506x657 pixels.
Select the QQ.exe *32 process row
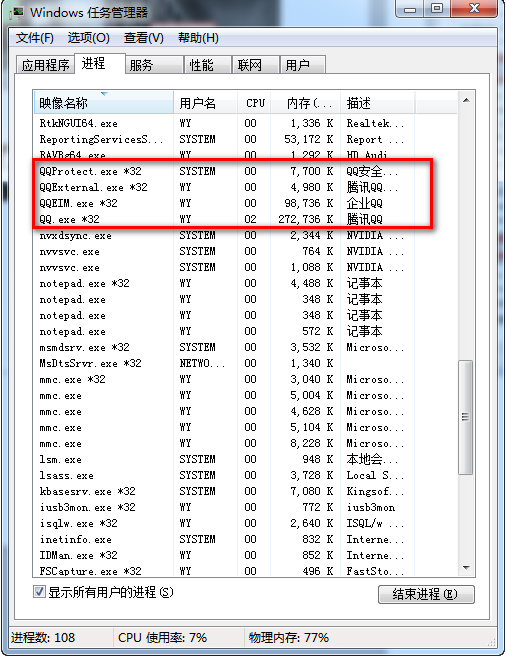tap(245, 219)
